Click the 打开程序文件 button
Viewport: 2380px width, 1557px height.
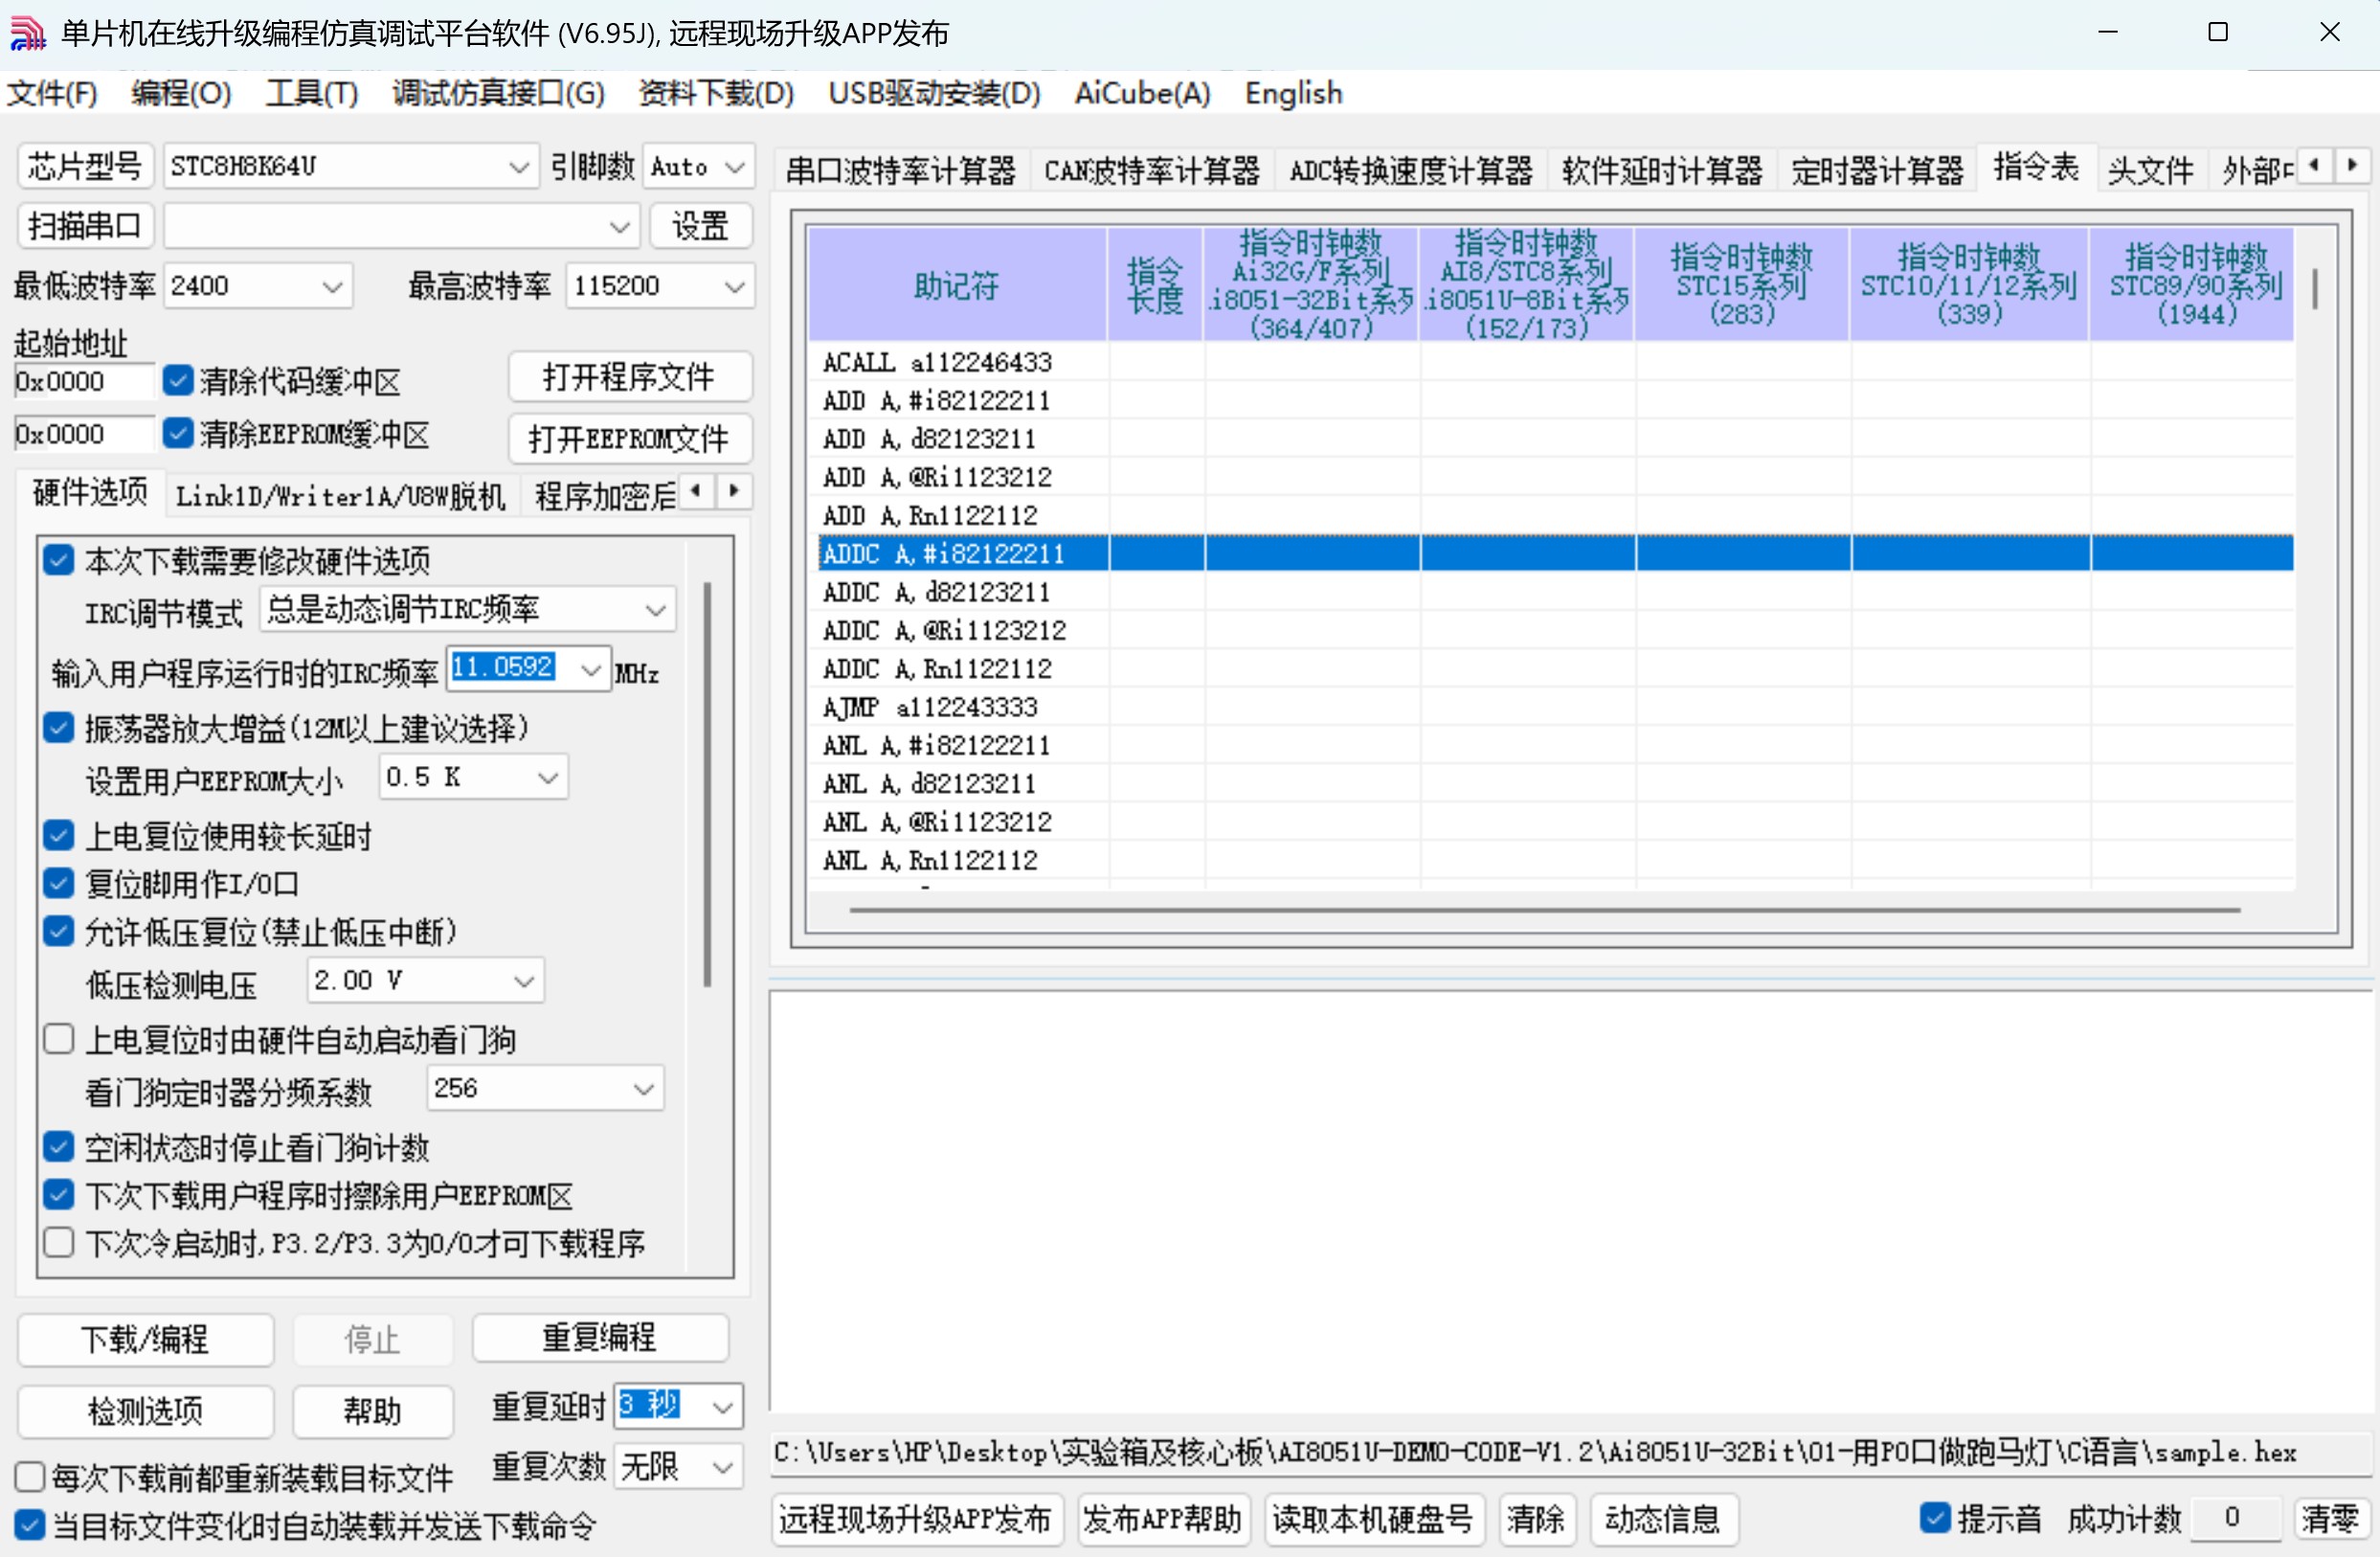tap(629, 377)
